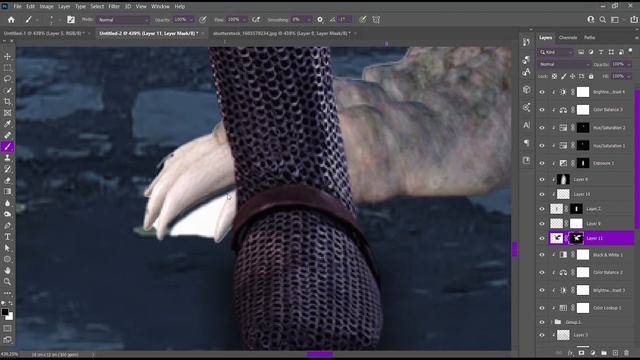Toggle lock transparent pixels
640x360 pixels.
(x=554, y=76)
